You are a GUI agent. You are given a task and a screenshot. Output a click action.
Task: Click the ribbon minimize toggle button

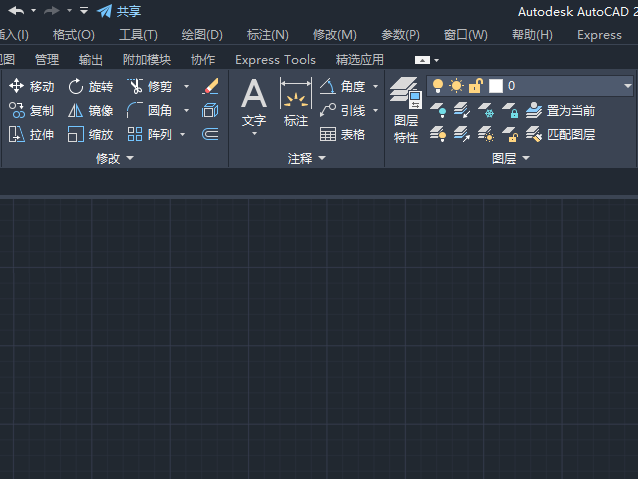pyautogui.click(x=422, y=60)
